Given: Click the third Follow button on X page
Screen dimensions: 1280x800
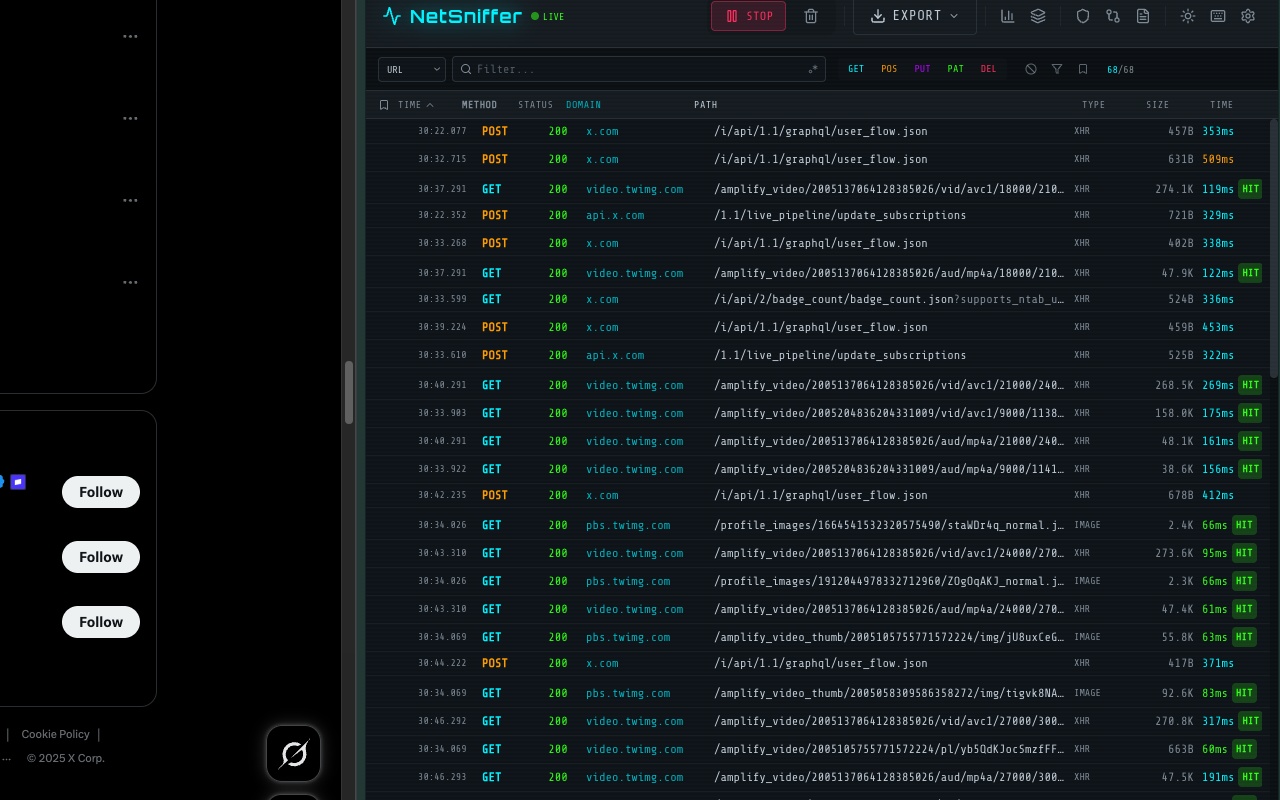Looking at the screenshot, I should (x=101, y=622).
